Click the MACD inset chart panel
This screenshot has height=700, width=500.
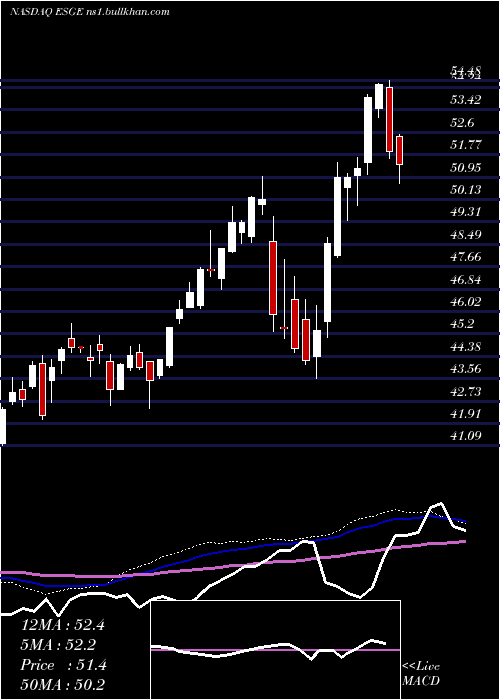(275, 650)
